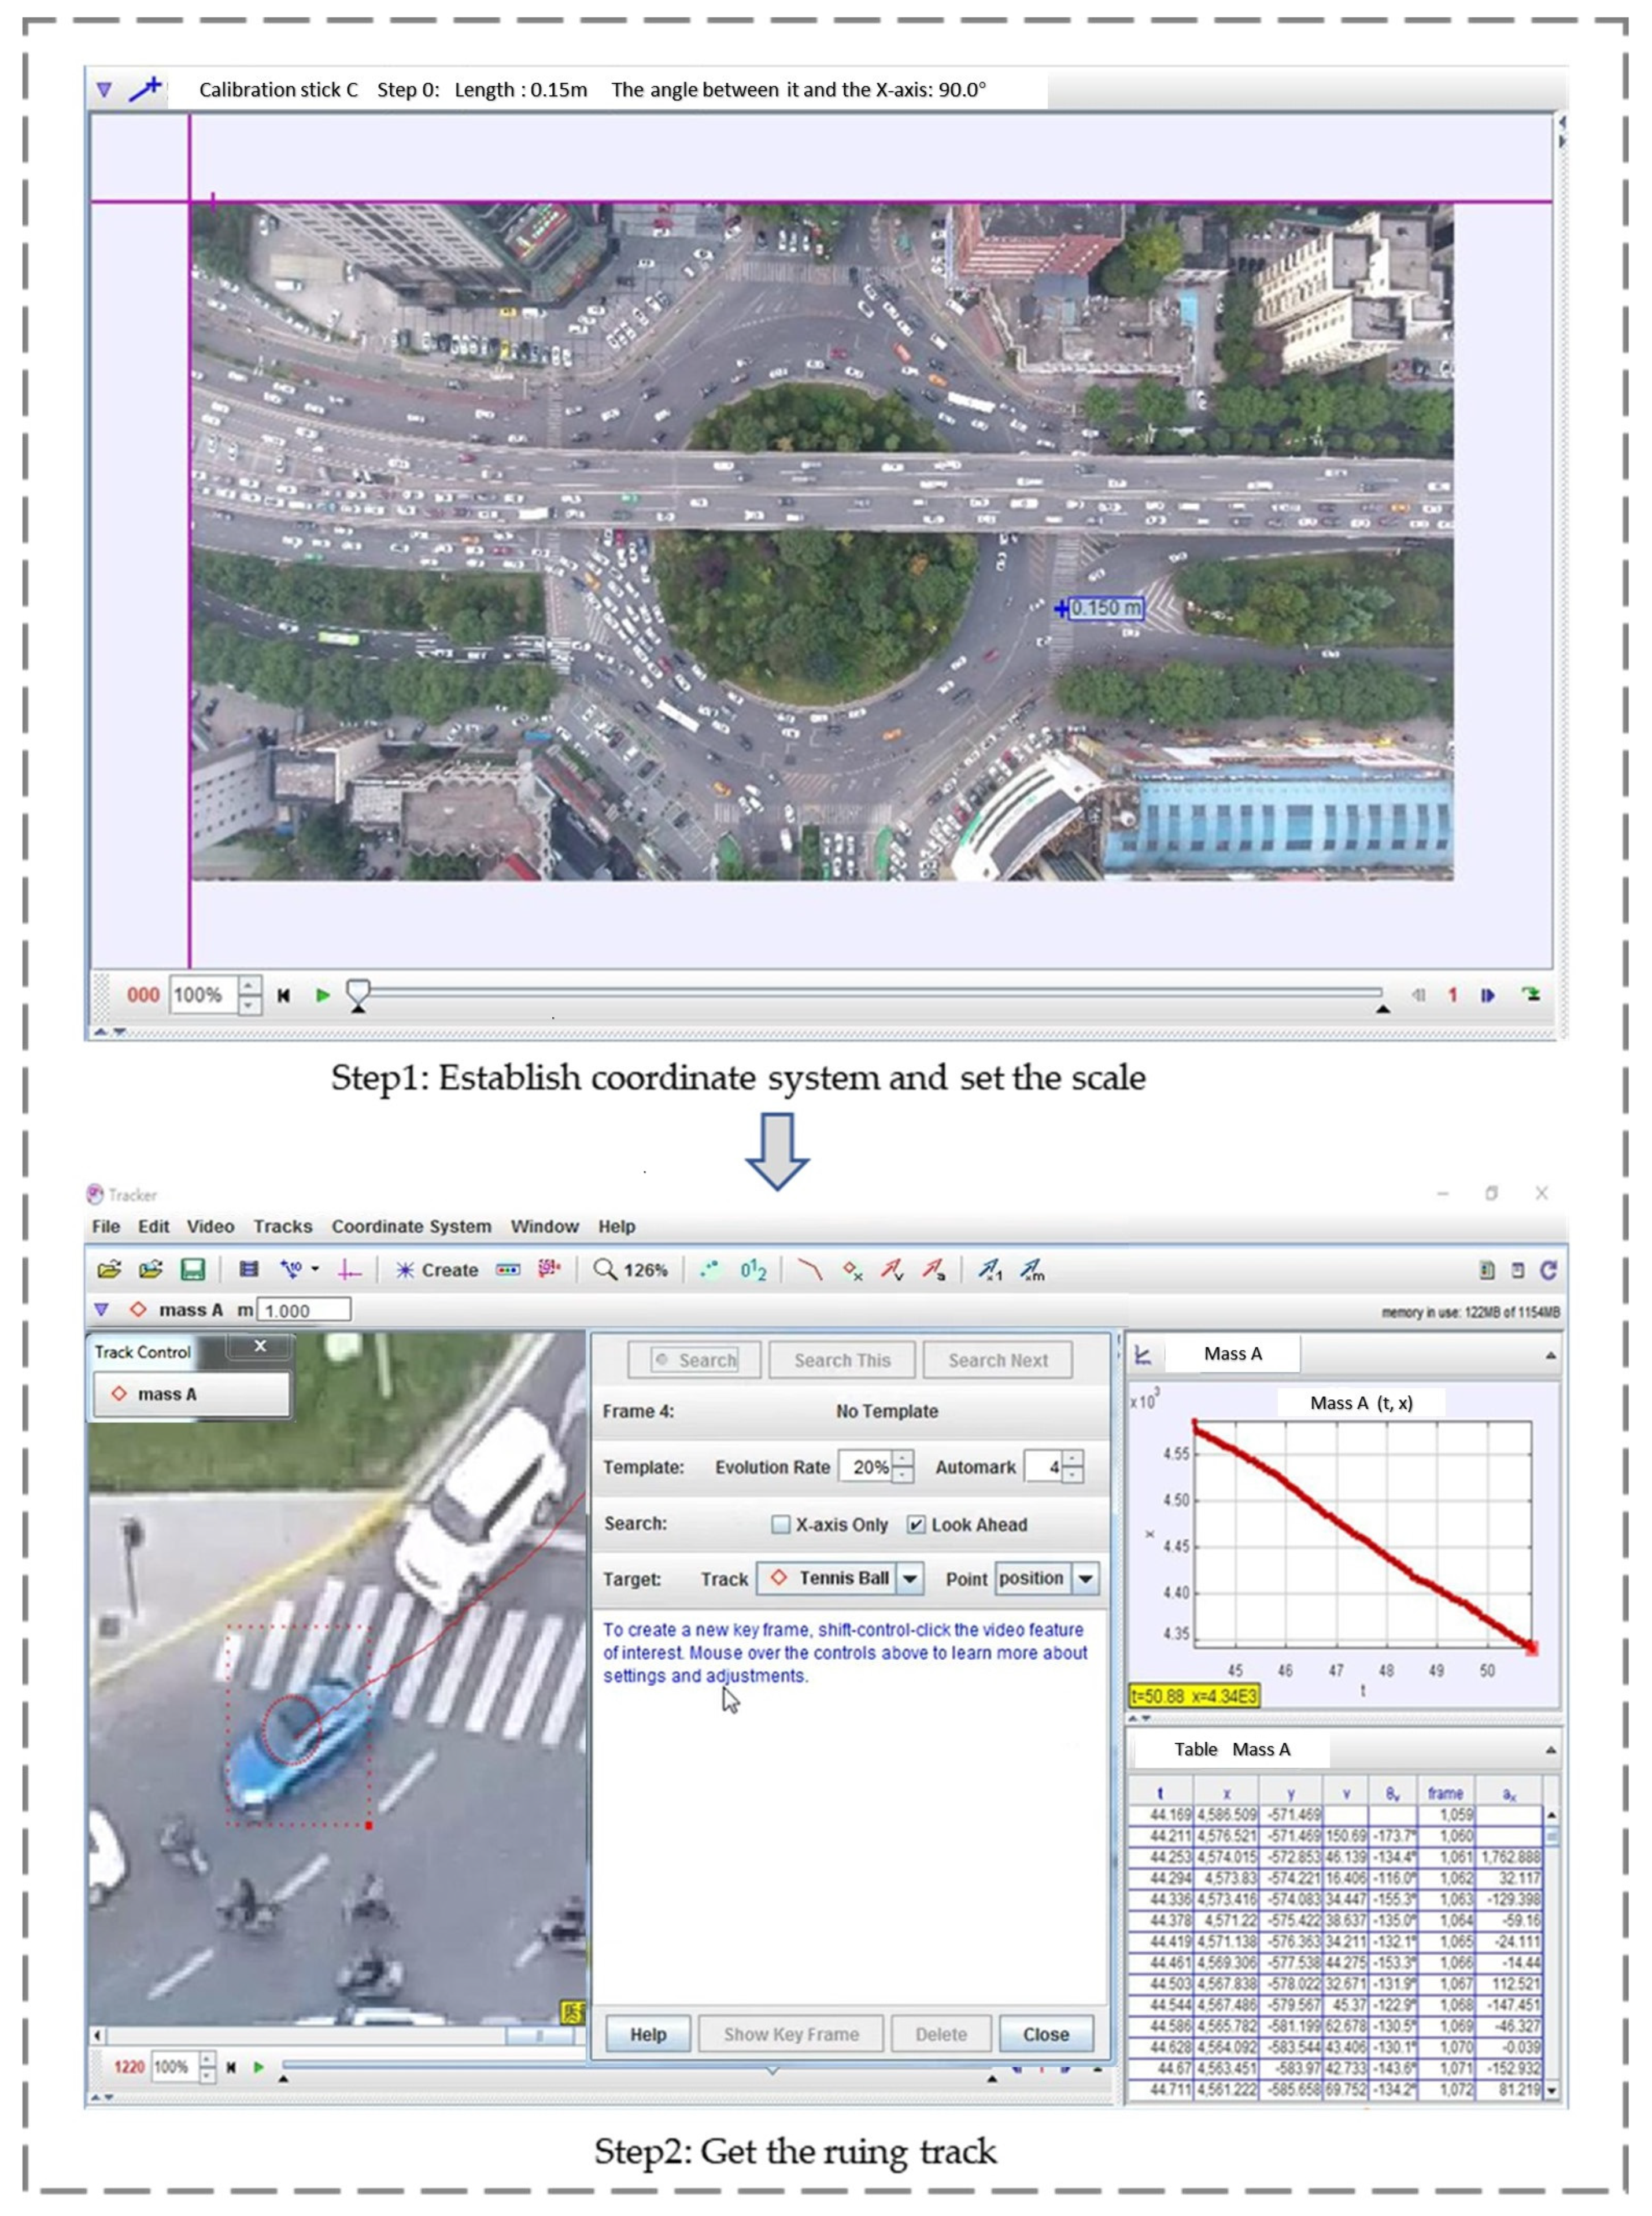Open the Tracks menu
The height and width of the screenshot is (2216, 1652).
tap(283, 1226)
